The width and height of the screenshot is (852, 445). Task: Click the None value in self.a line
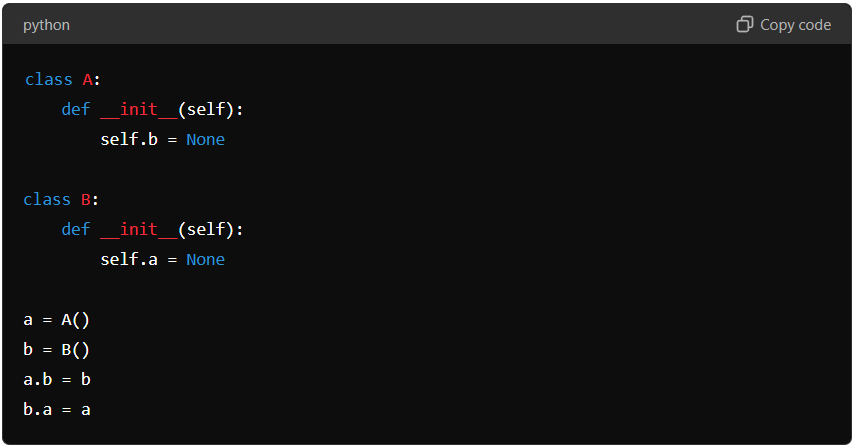pos(205,260)
